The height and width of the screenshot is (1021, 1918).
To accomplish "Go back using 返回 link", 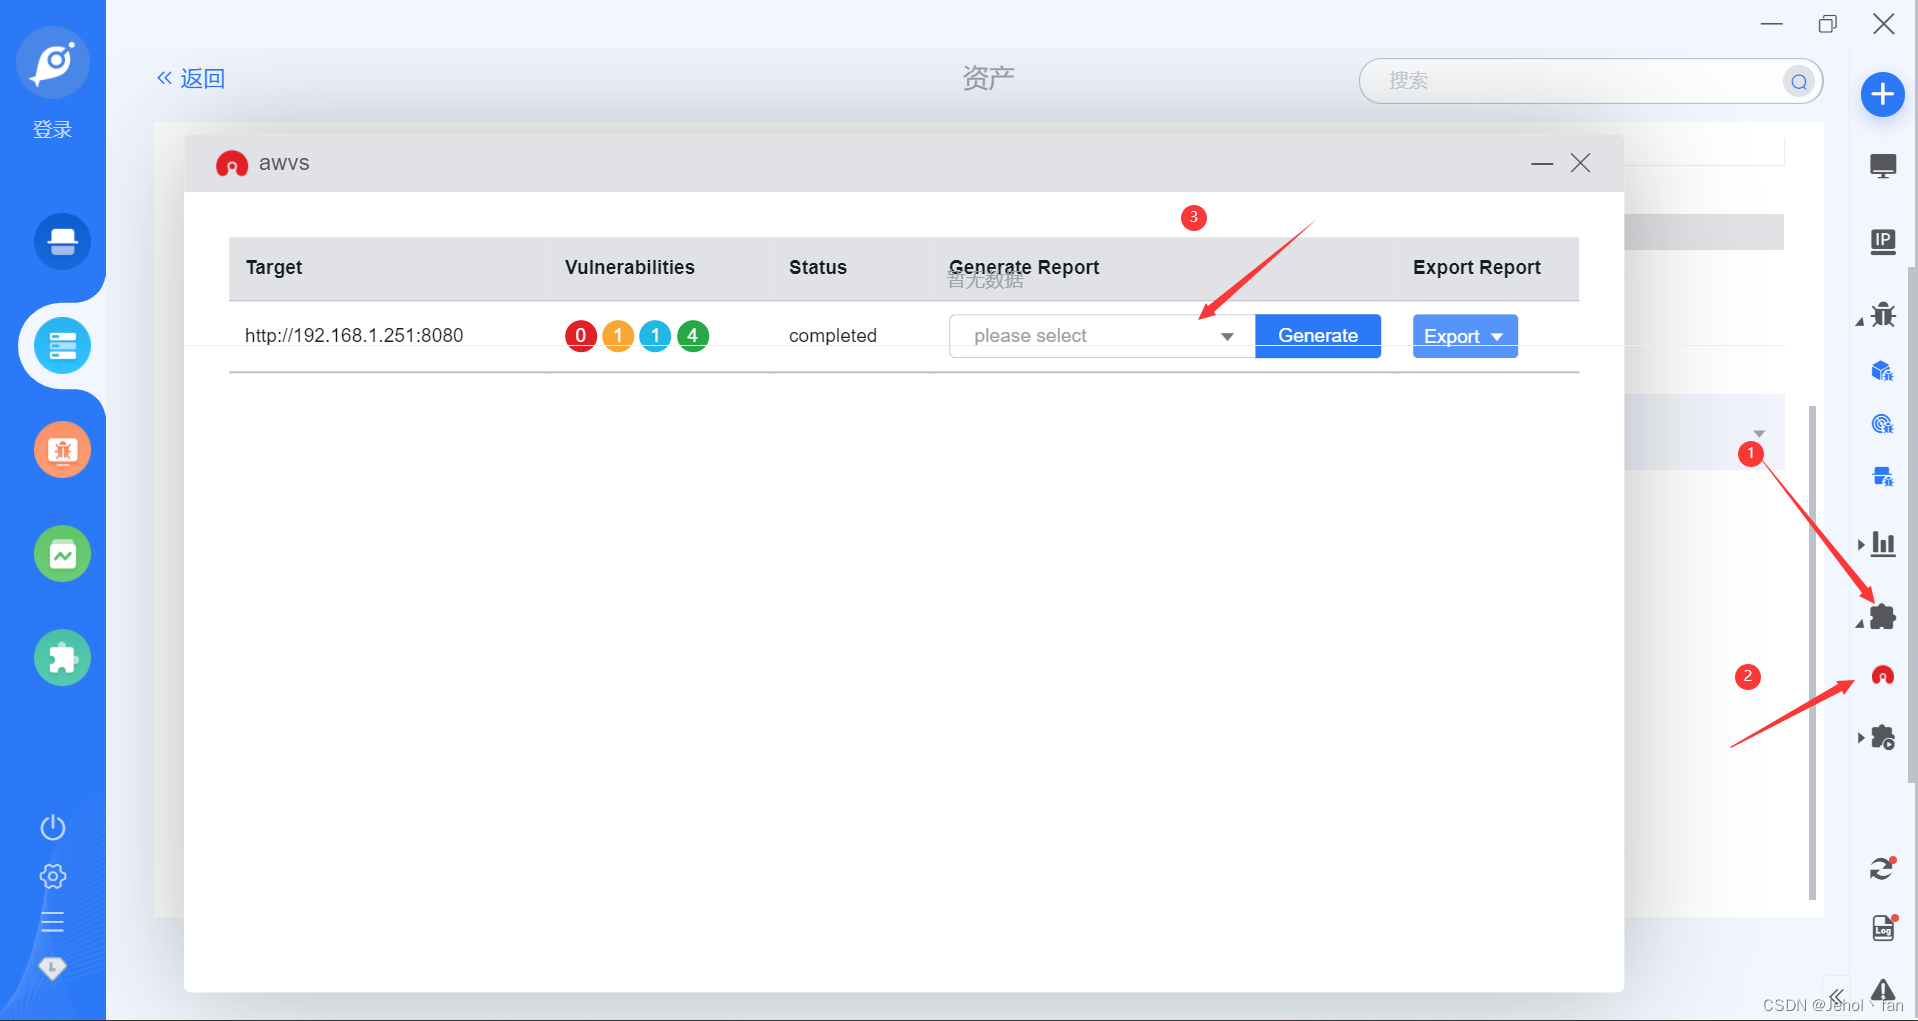I will 191,78.
